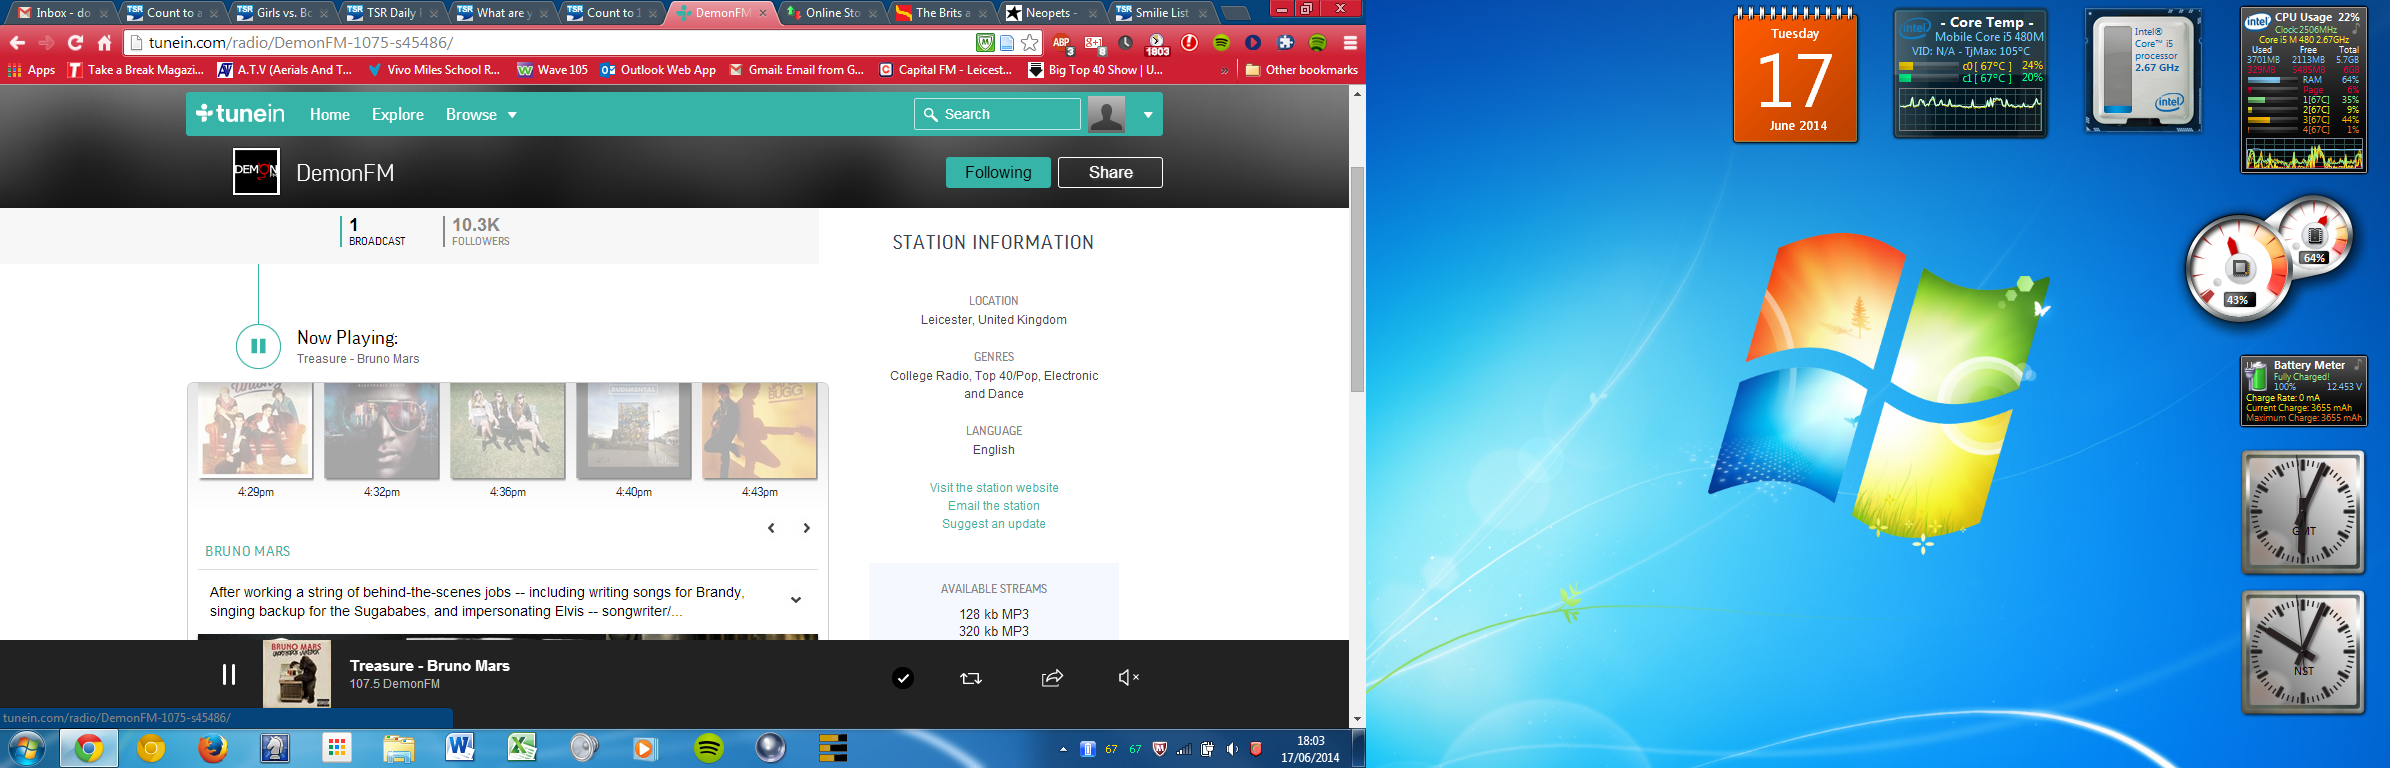Screen dimensions: 2390x768
Task: Click the Visit the station website link
Action: pos(993,488)
